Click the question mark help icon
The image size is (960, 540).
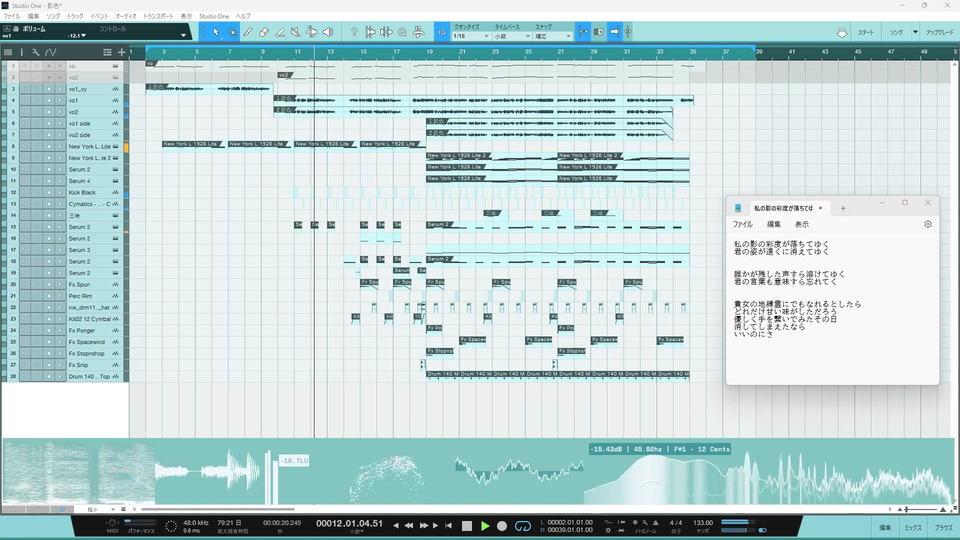[354, 32]
